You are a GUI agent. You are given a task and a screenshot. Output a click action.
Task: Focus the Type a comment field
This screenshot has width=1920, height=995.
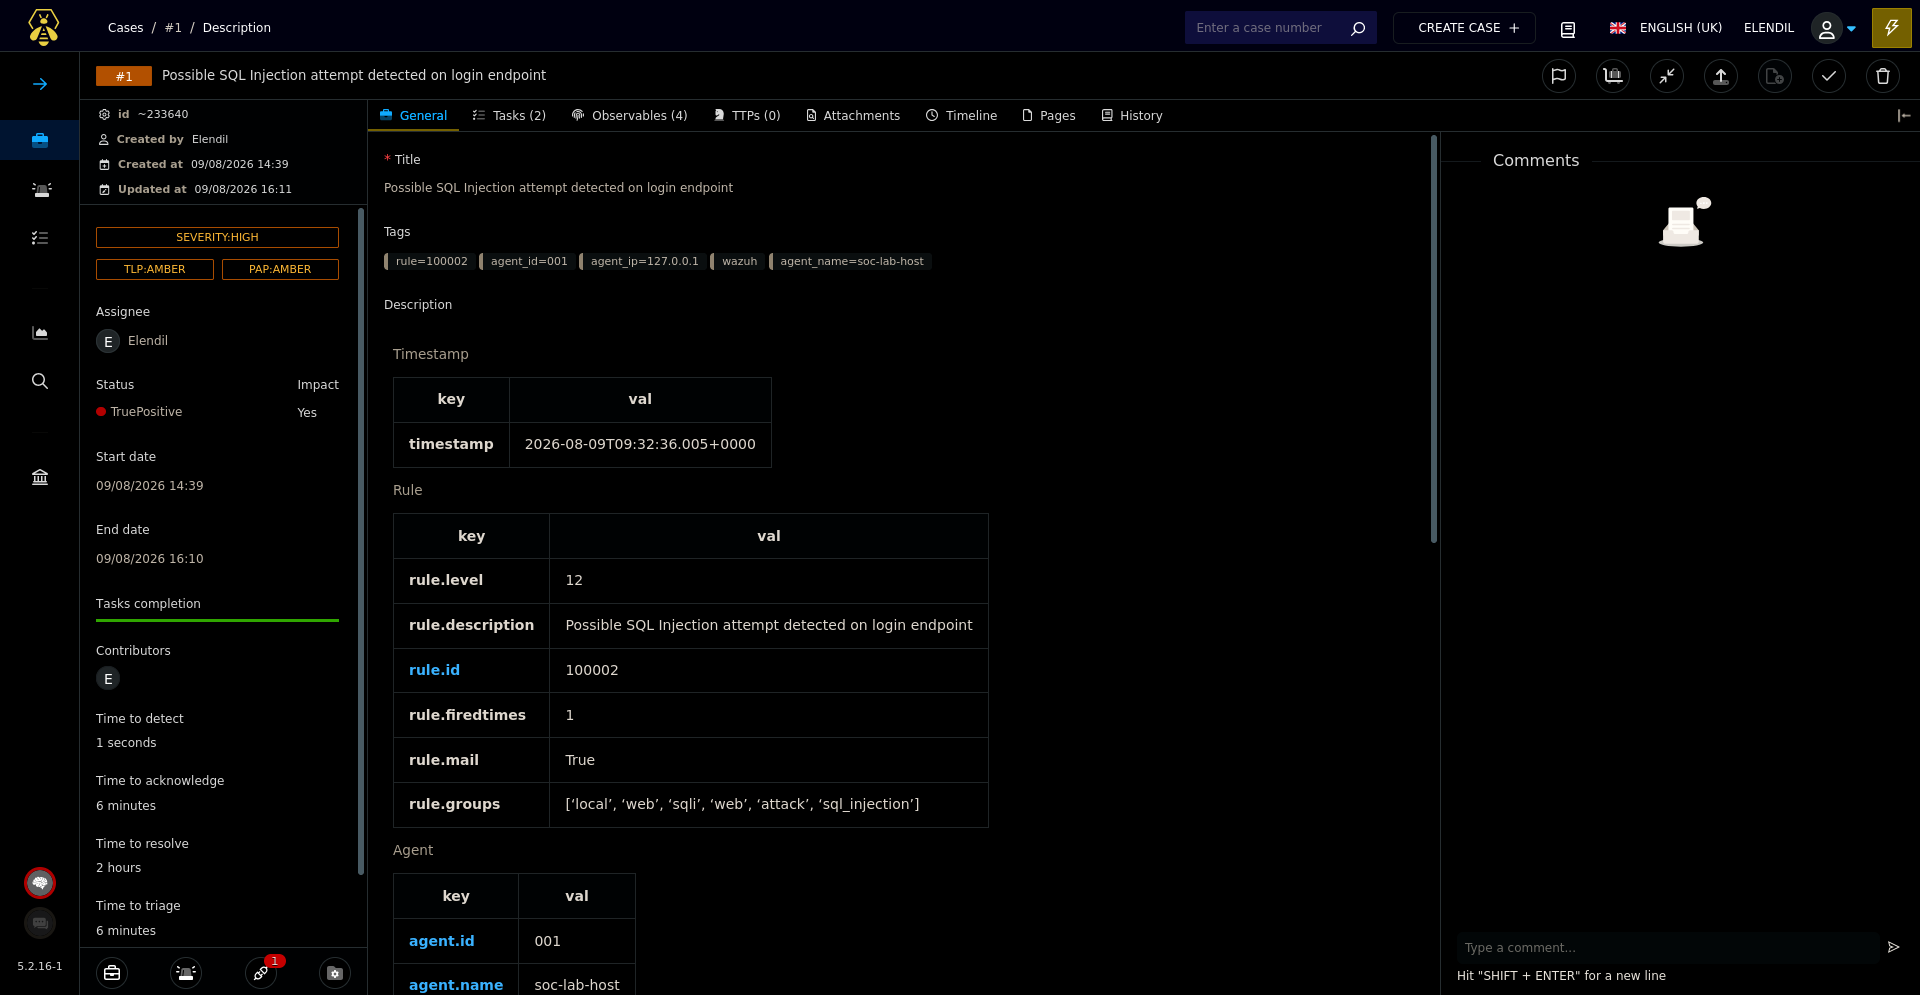click(x=1668, y=948)
